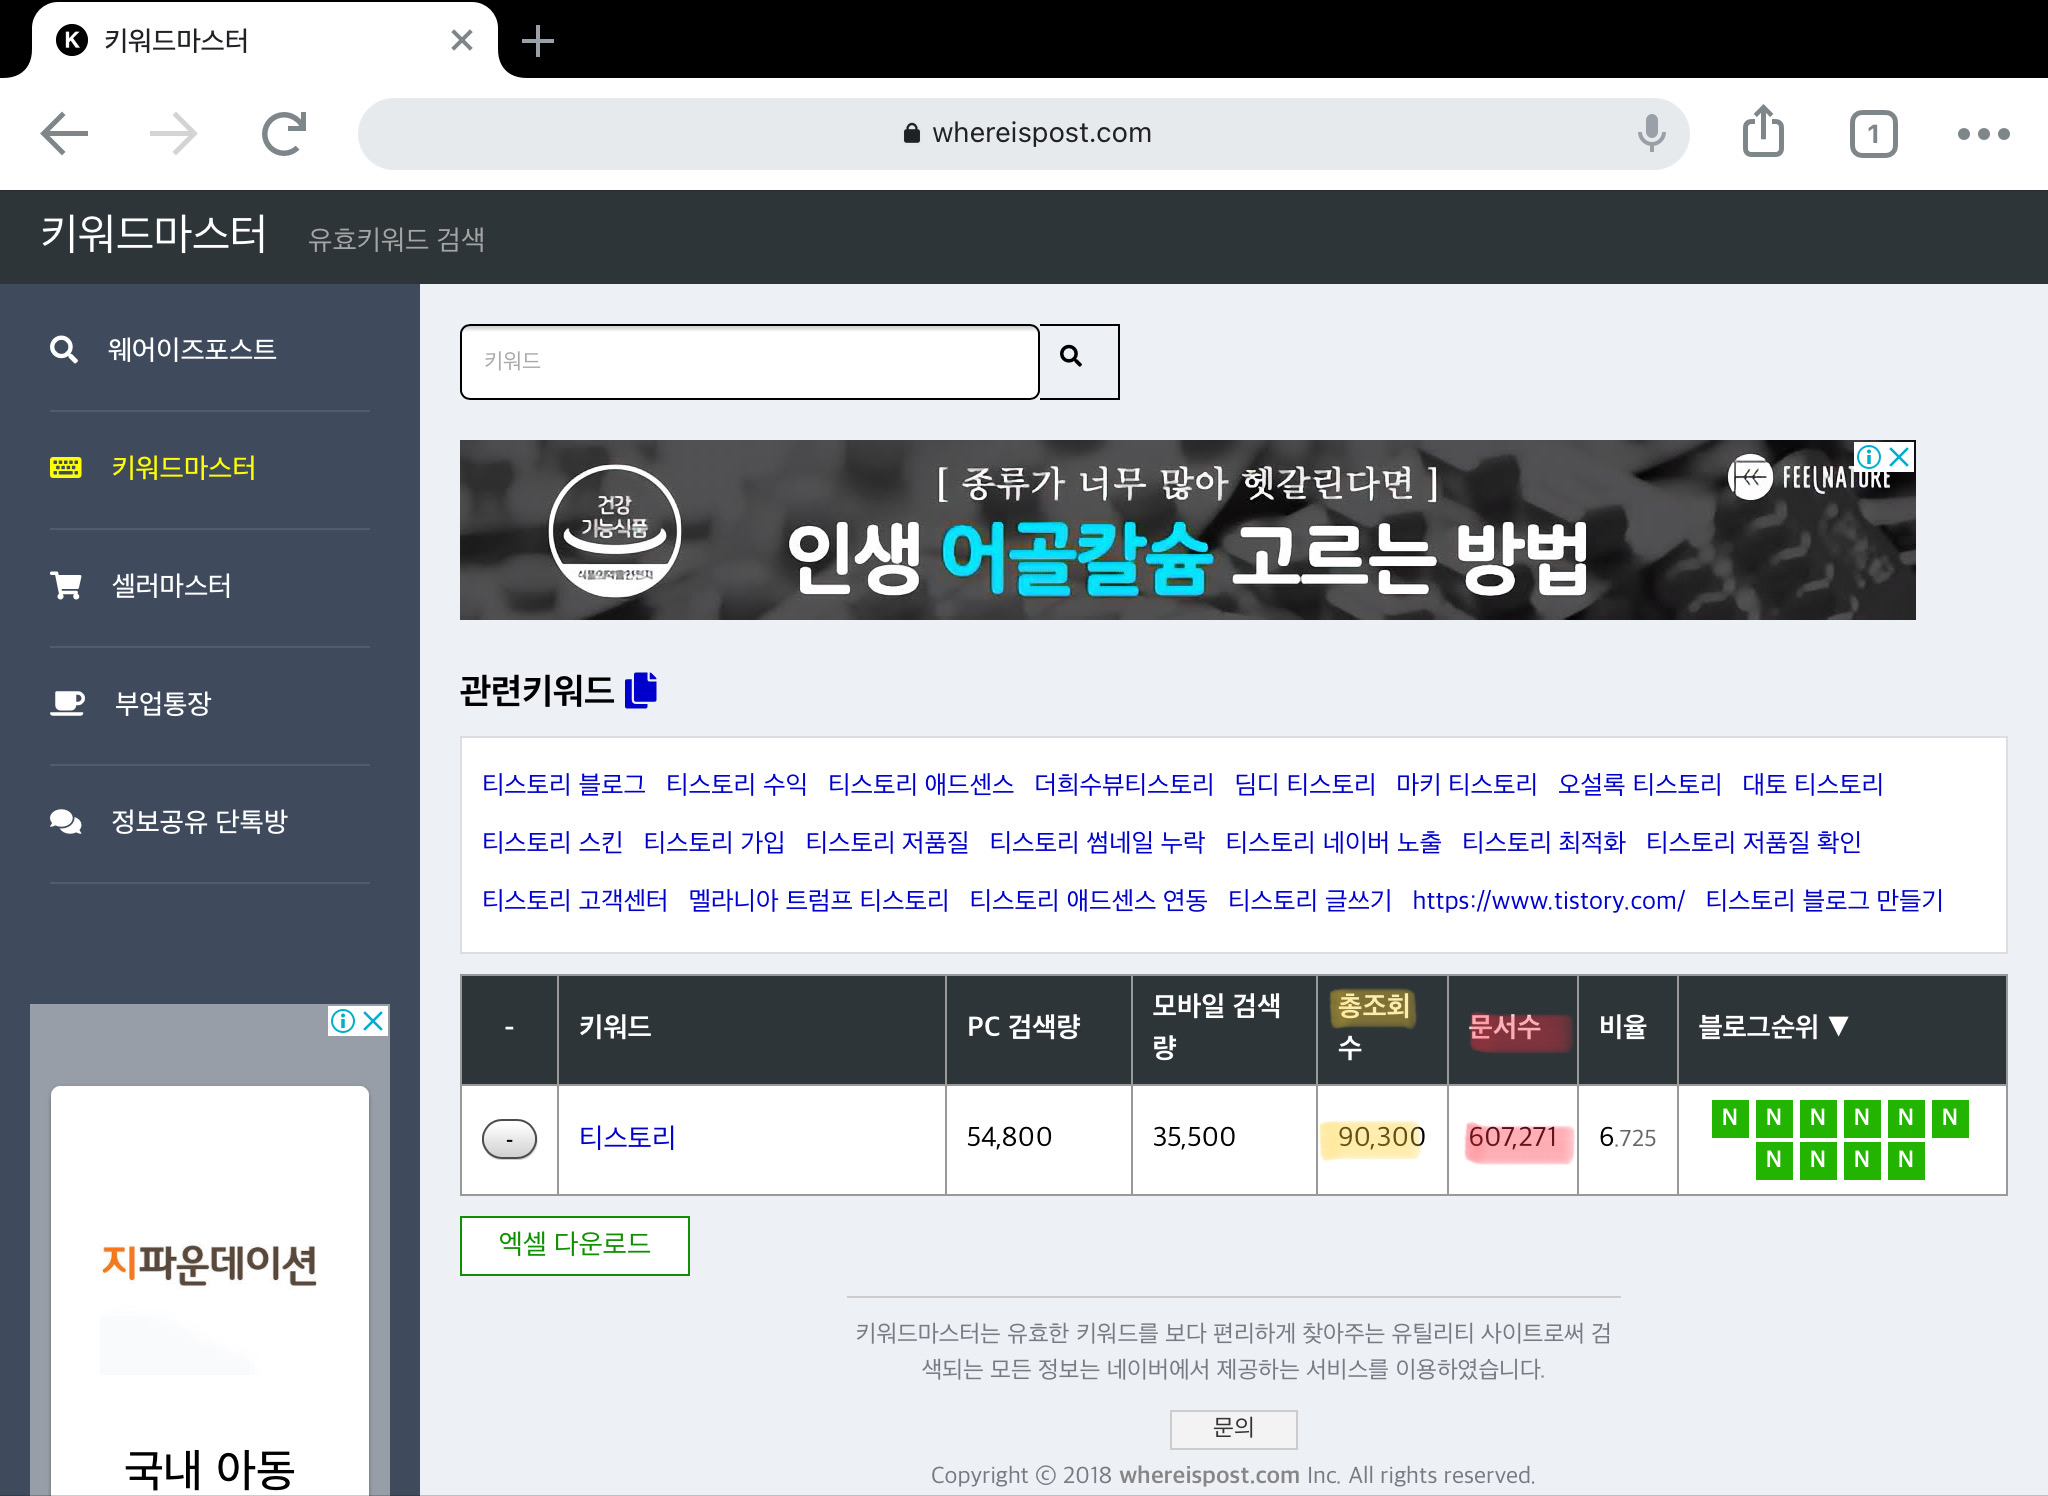This screenshot has width=2048, height=1496.
Task: Close the banner ad with the X icon
Action: [1899, 457]
